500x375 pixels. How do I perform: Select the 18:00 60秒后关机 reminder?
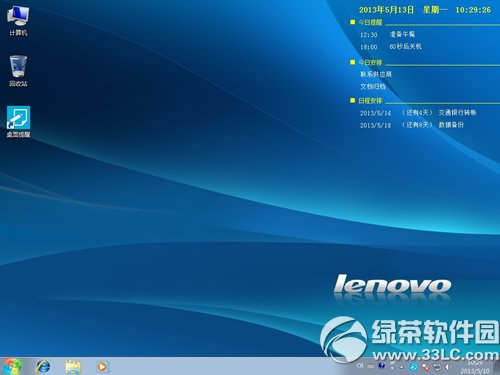[x=391, y=47]
